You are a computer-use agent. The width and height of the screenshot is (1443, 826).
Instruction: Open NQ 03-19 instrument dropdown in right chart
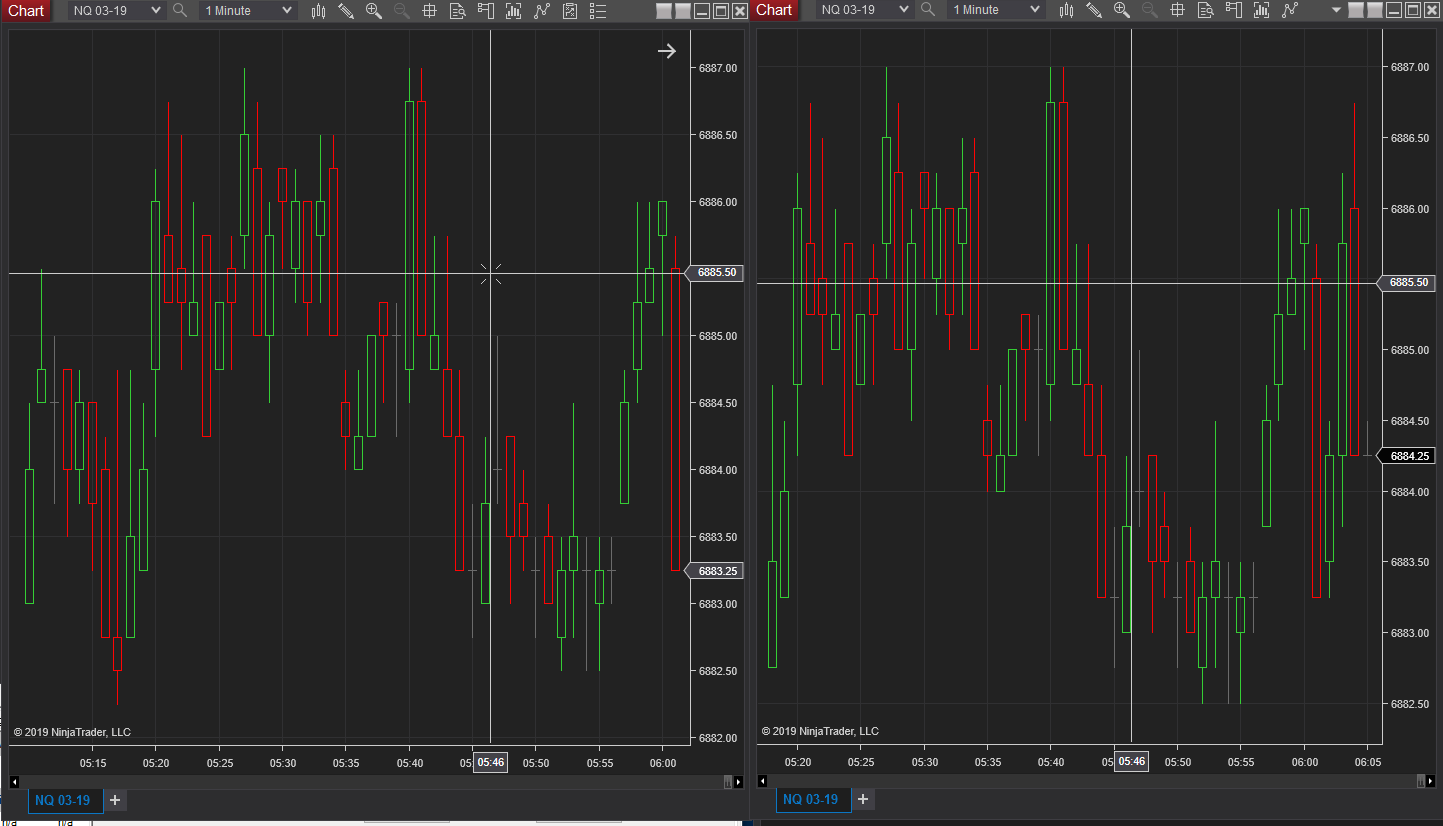point(865,10)
